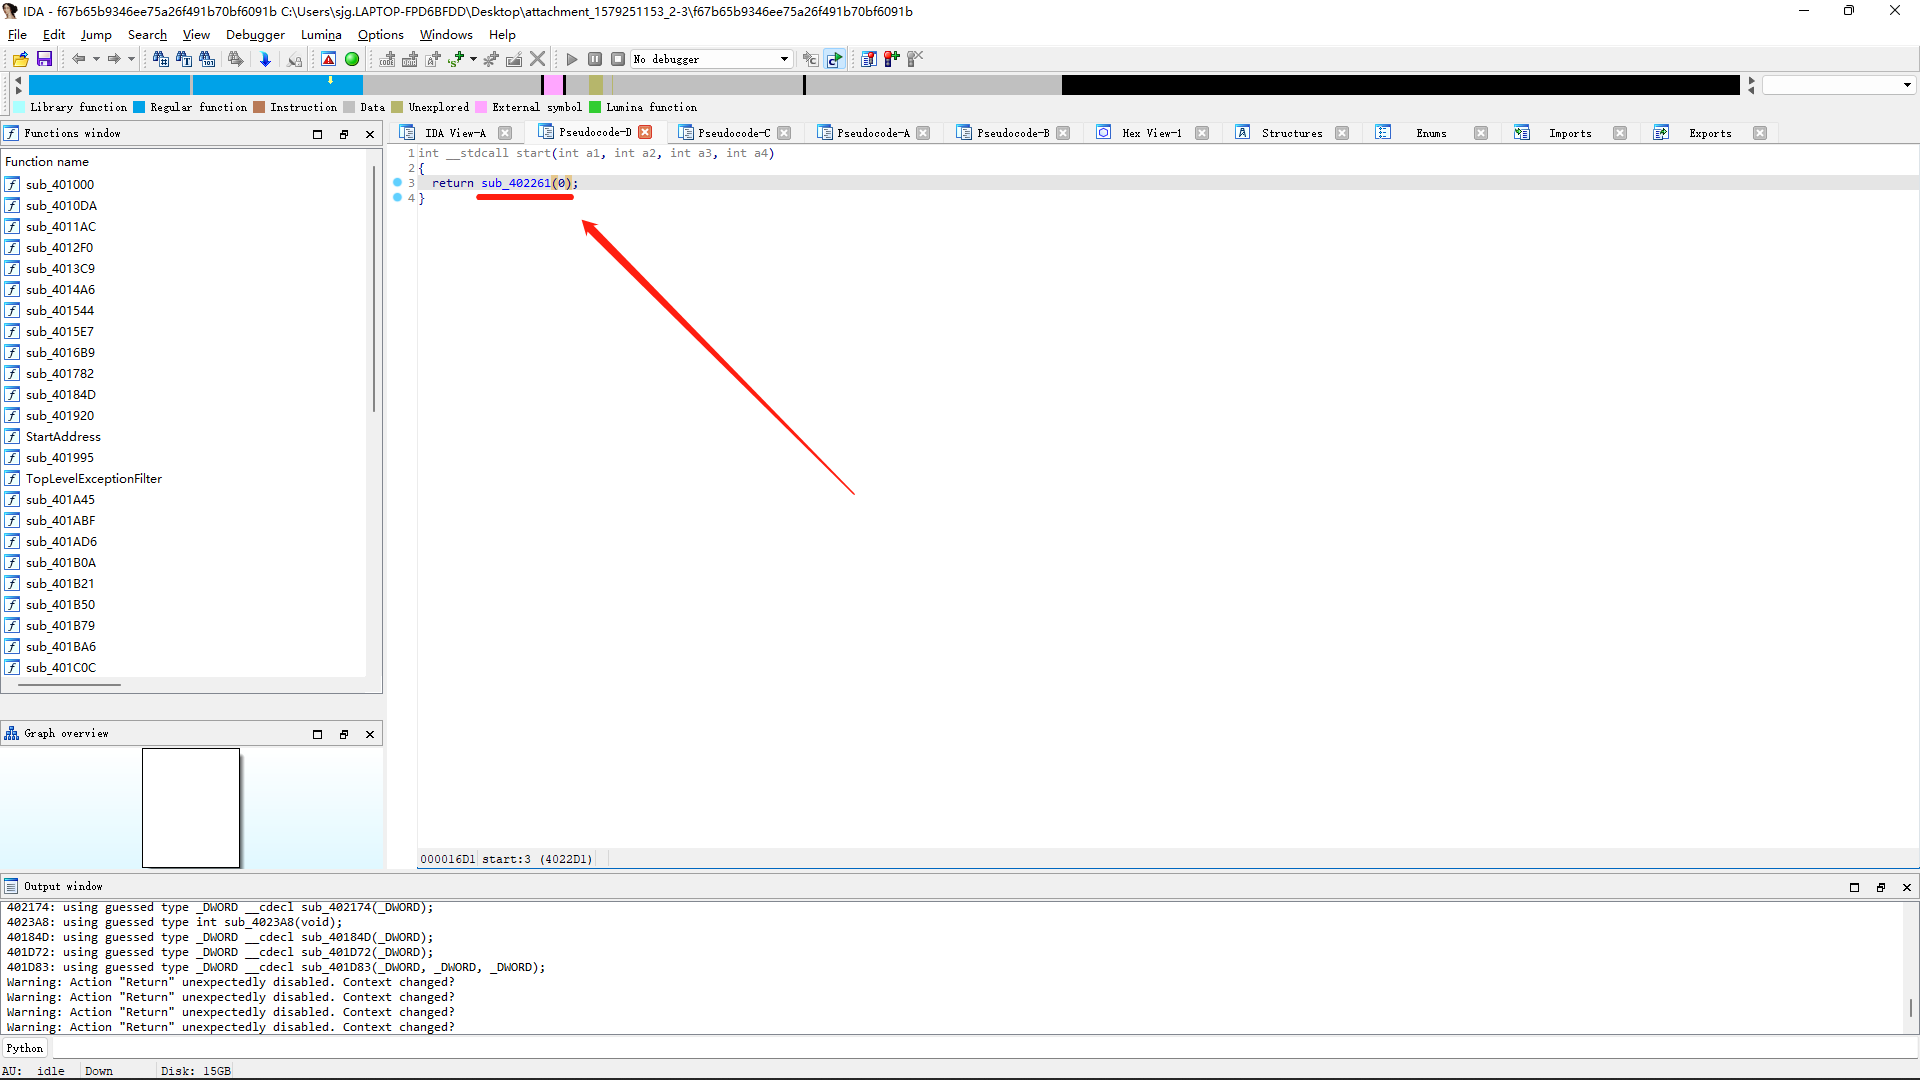Click the pause process button

pos(595,59)
